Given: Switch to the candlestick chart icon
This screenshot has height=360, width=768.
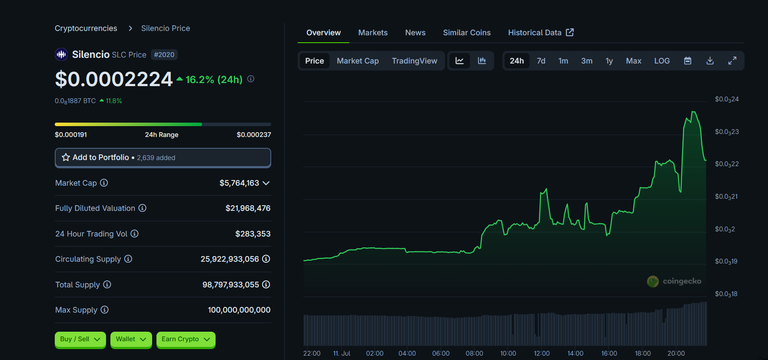Looking at the screenshot, I should click(482, 61).
